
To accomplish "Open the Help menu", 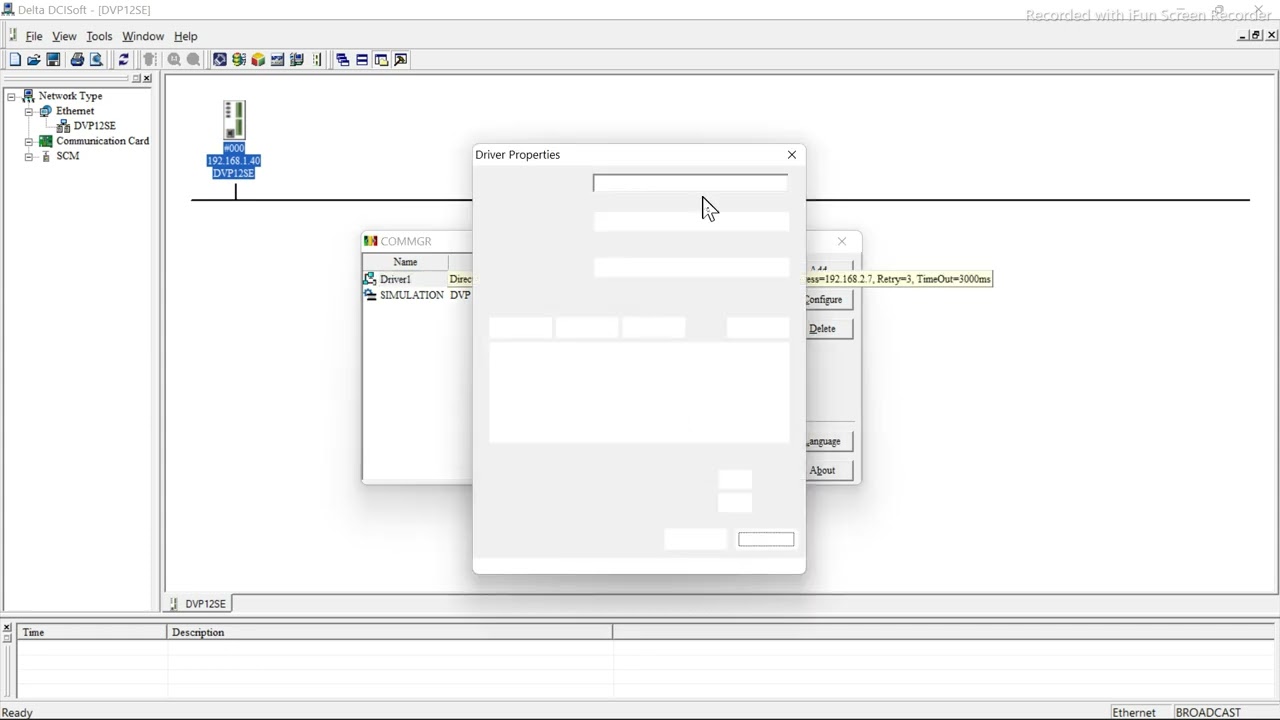I will click(x=186, y=36).
